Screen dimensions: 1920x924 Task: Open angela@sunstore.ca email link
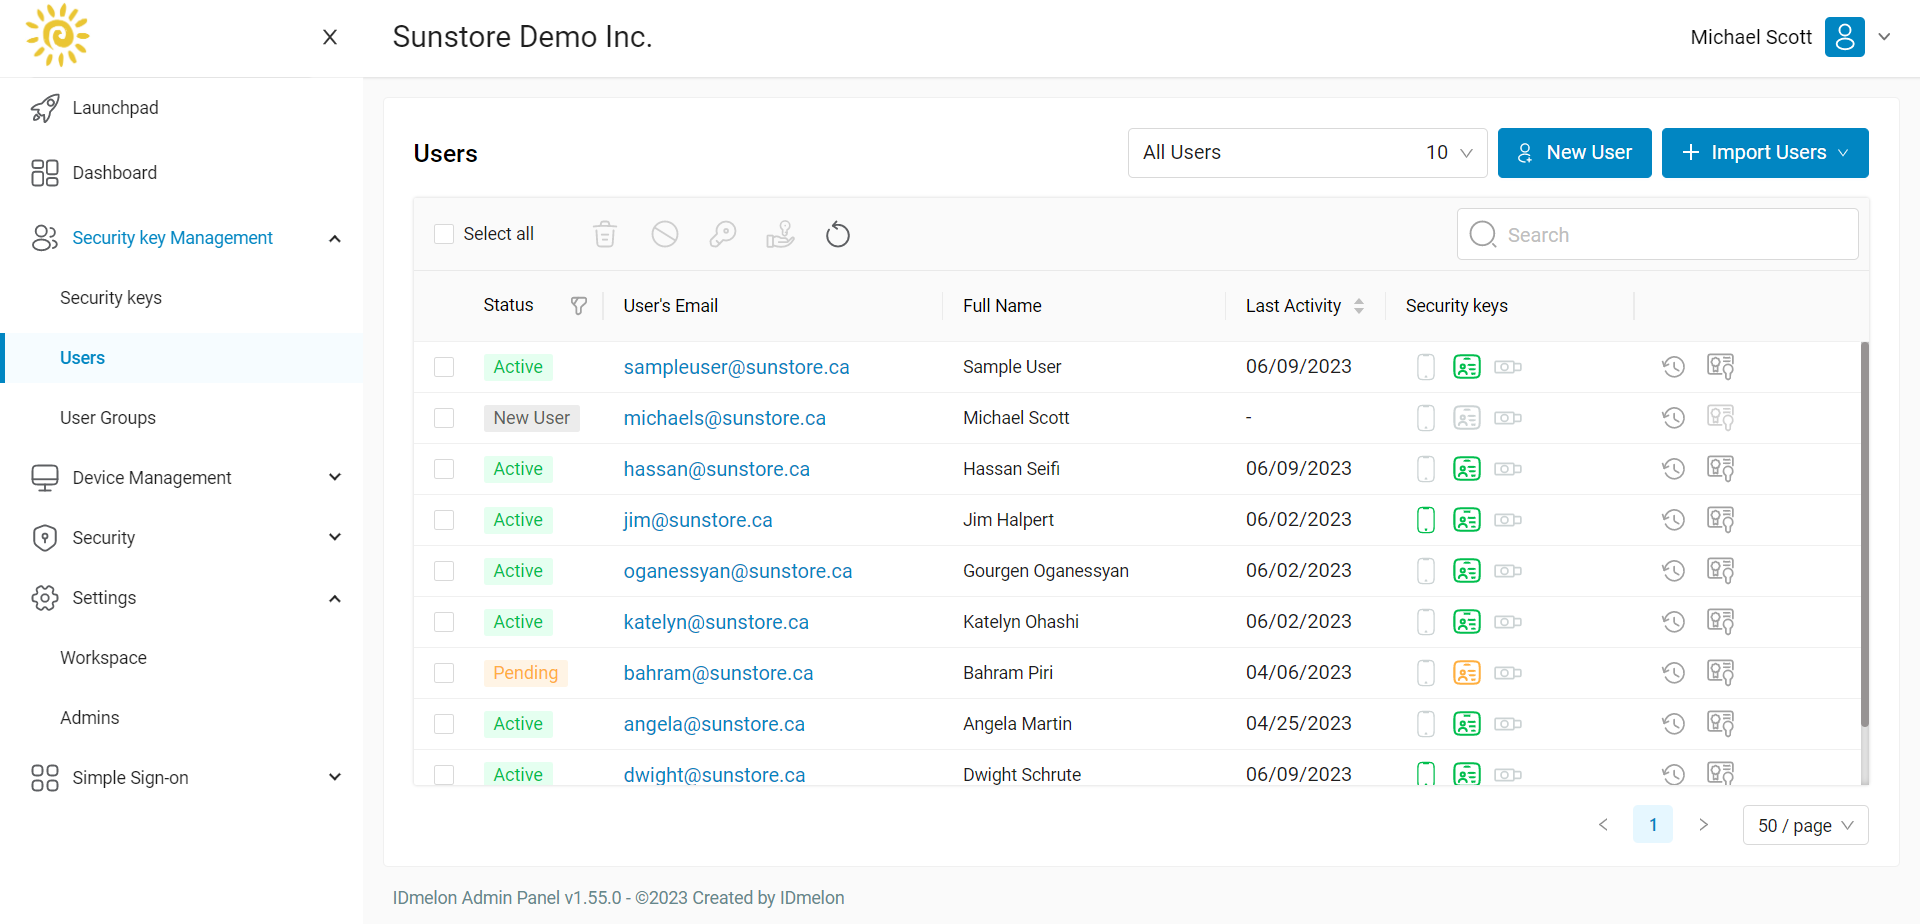coord(714,724)
